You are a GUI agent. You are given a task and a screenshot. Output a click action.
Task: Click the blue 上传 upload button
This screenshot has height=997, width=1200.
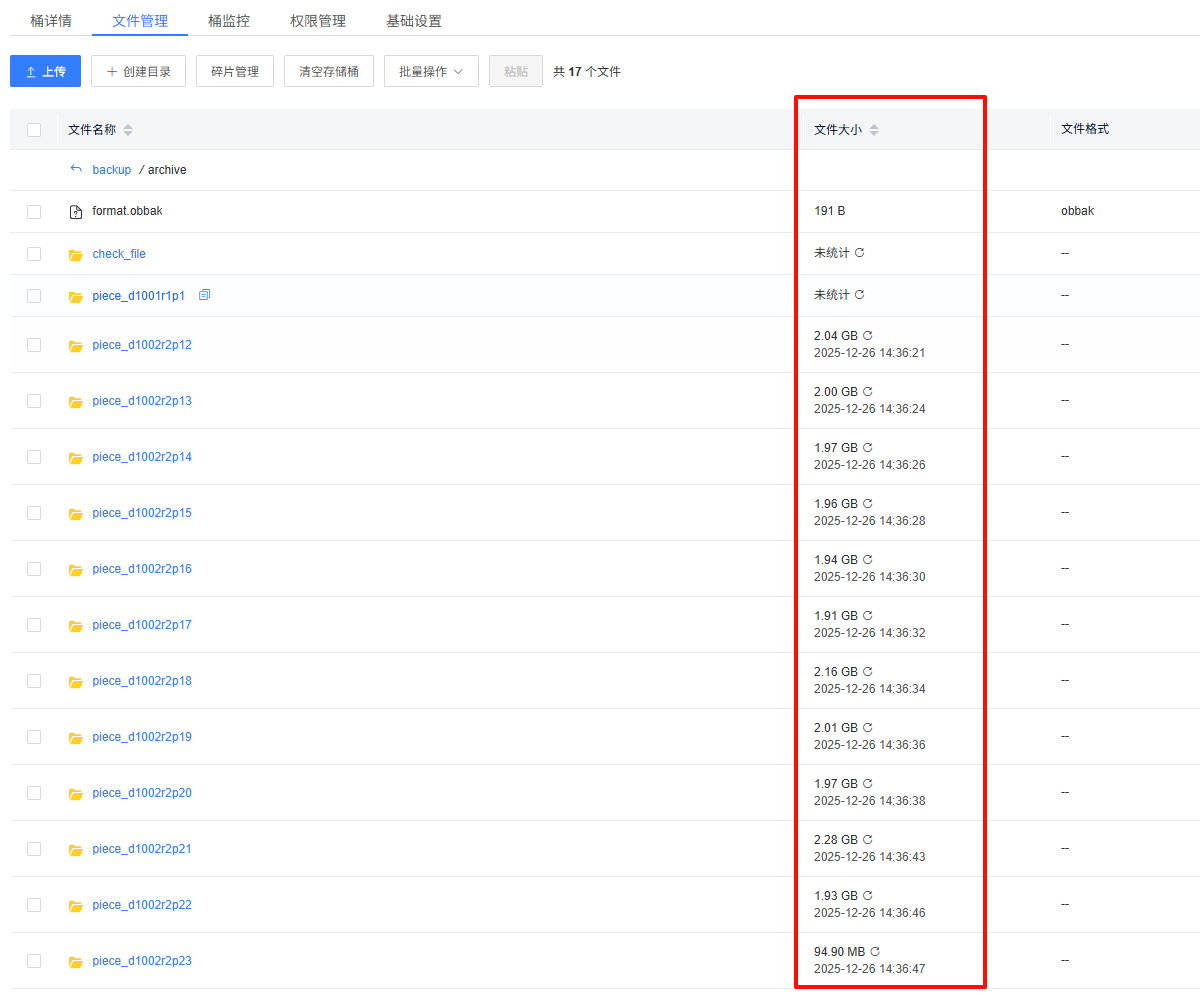click(x=45, y=72)
